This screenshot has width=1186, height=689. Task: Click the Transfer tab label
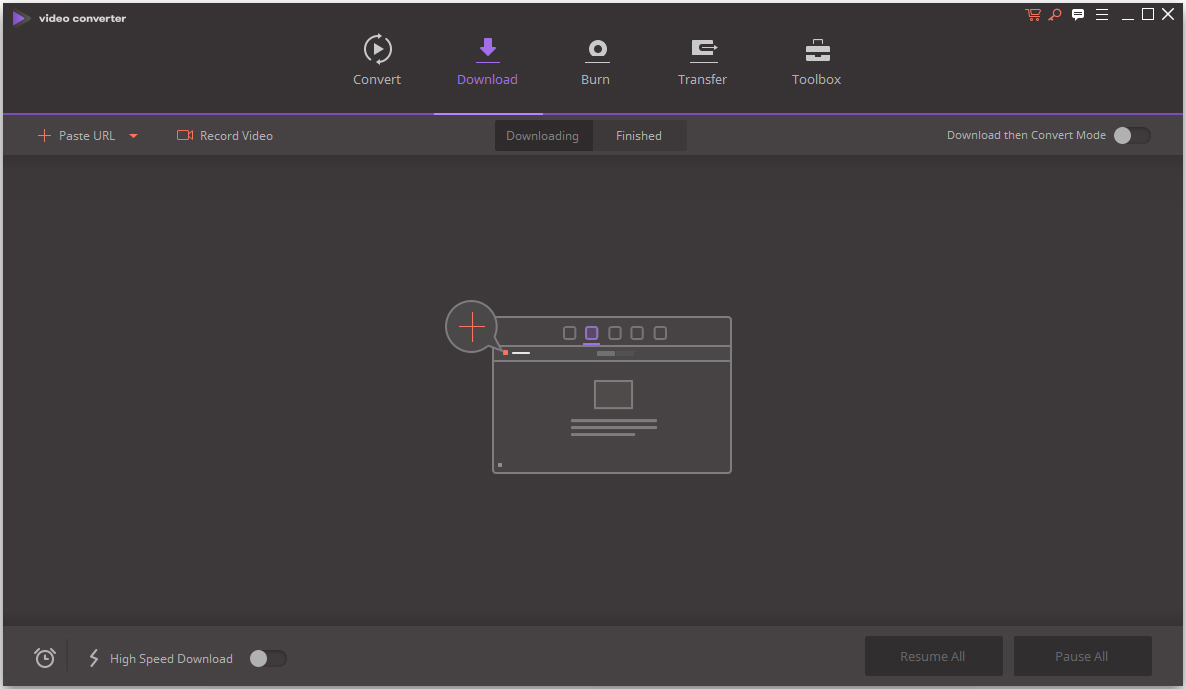coord(702,79)
